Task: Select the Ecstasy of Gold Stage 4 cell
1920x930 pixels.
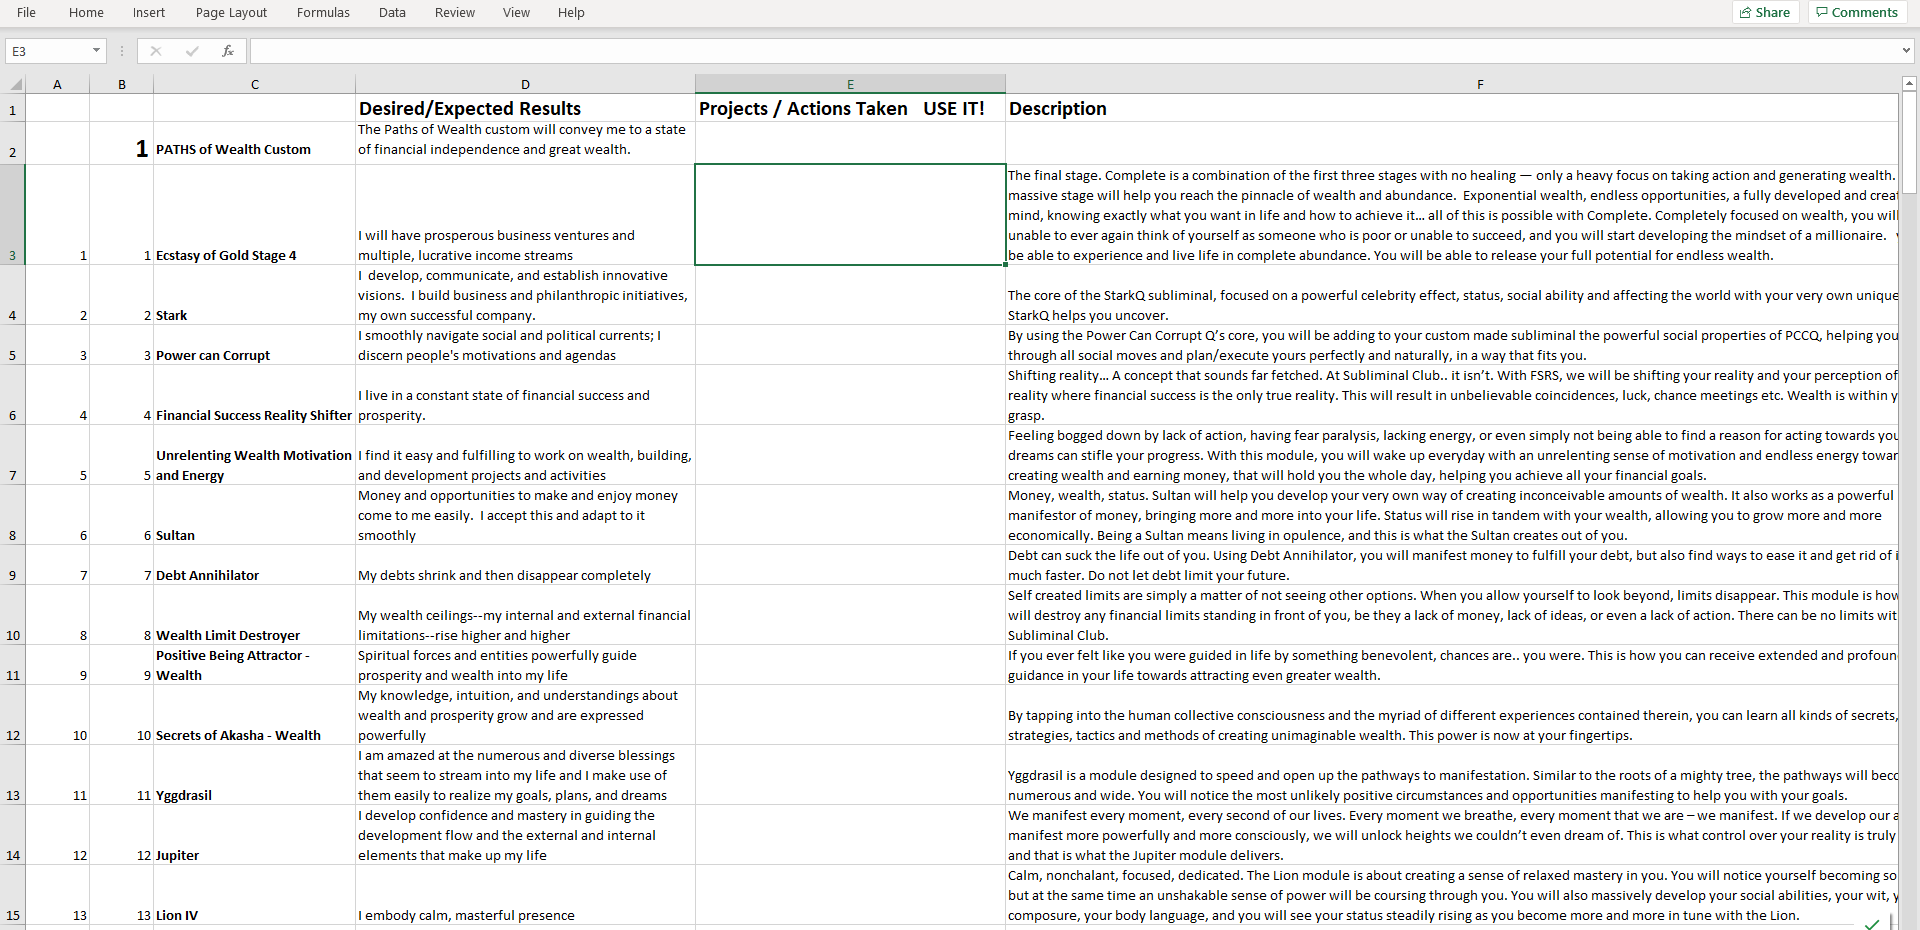Action: tap(254, 215)
